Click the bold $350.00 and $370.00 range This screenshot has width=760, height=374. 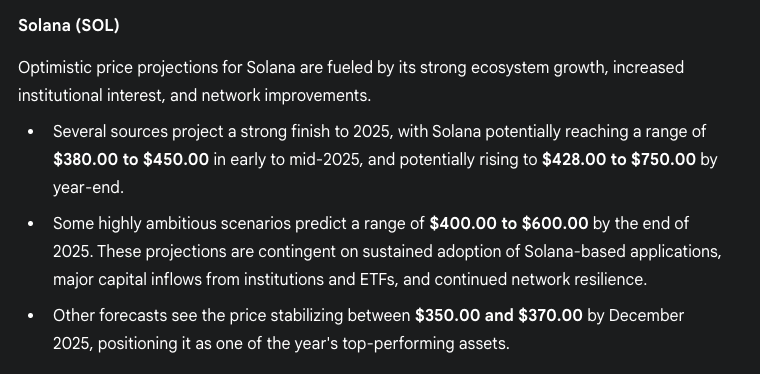point(499,315)
